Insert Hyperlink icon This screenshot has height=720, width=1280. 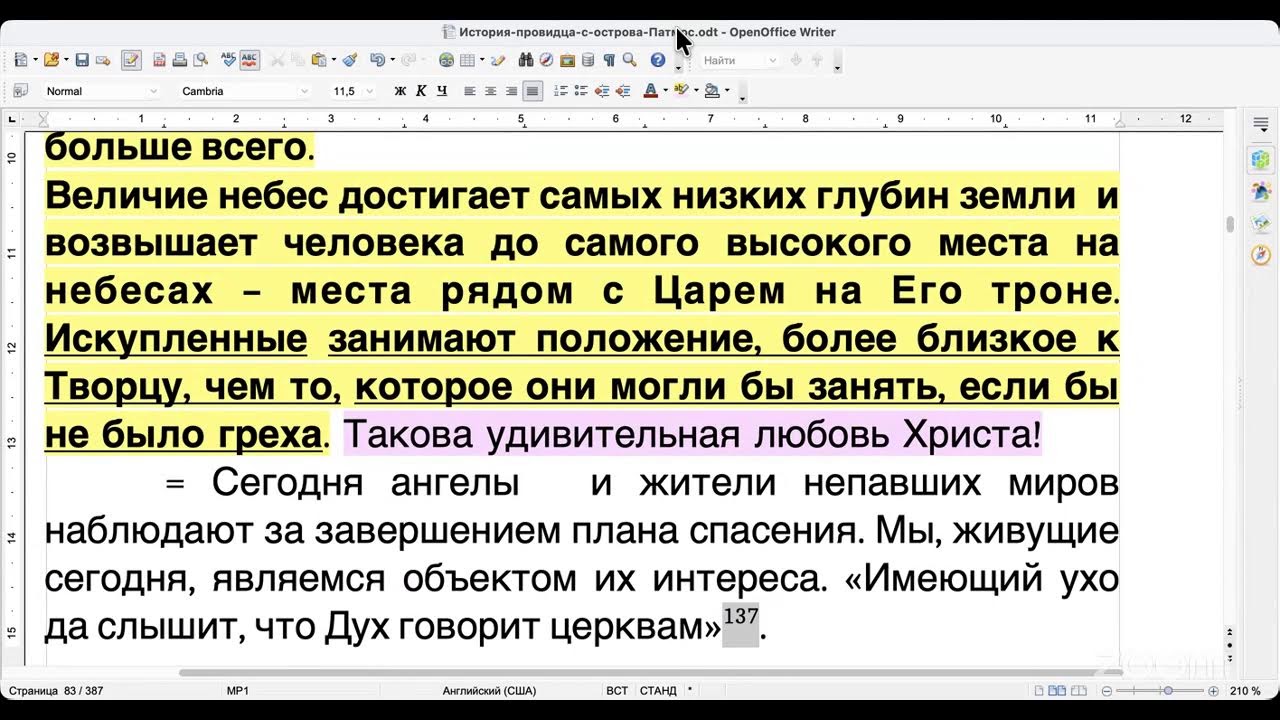(x=446, y=60)
